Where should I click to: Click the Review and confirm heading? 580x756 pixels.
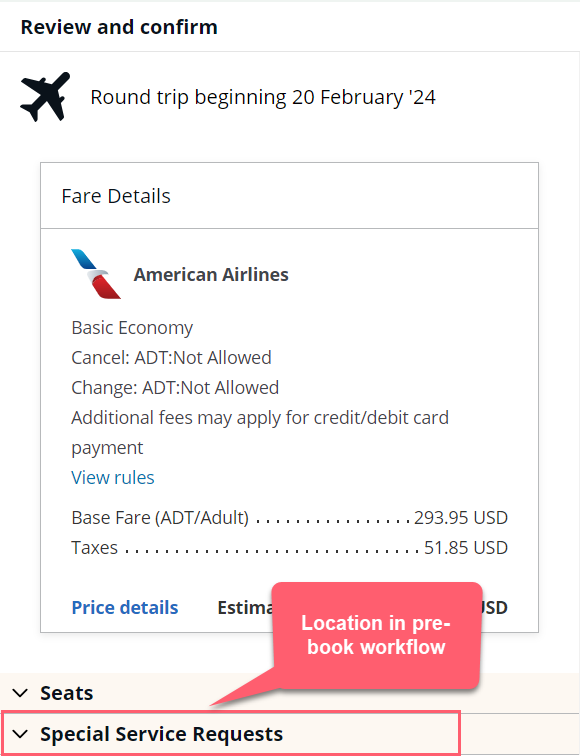tap(119, 27)
